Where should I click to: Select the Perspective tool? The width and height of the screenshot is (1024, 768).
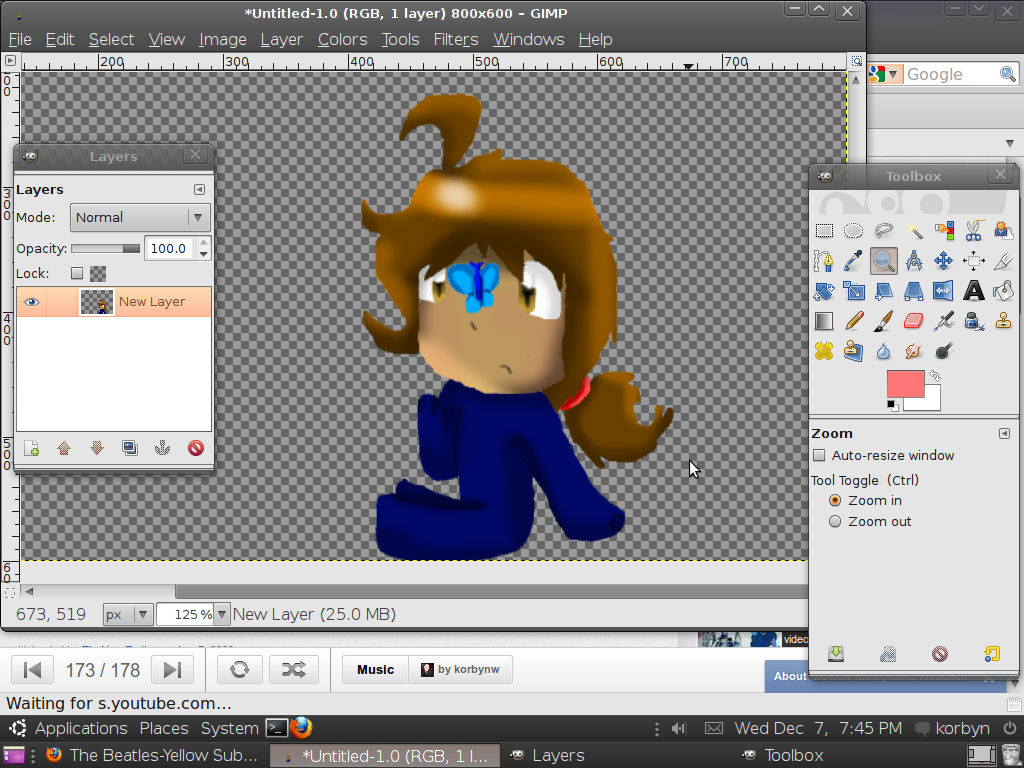(914, 291)
